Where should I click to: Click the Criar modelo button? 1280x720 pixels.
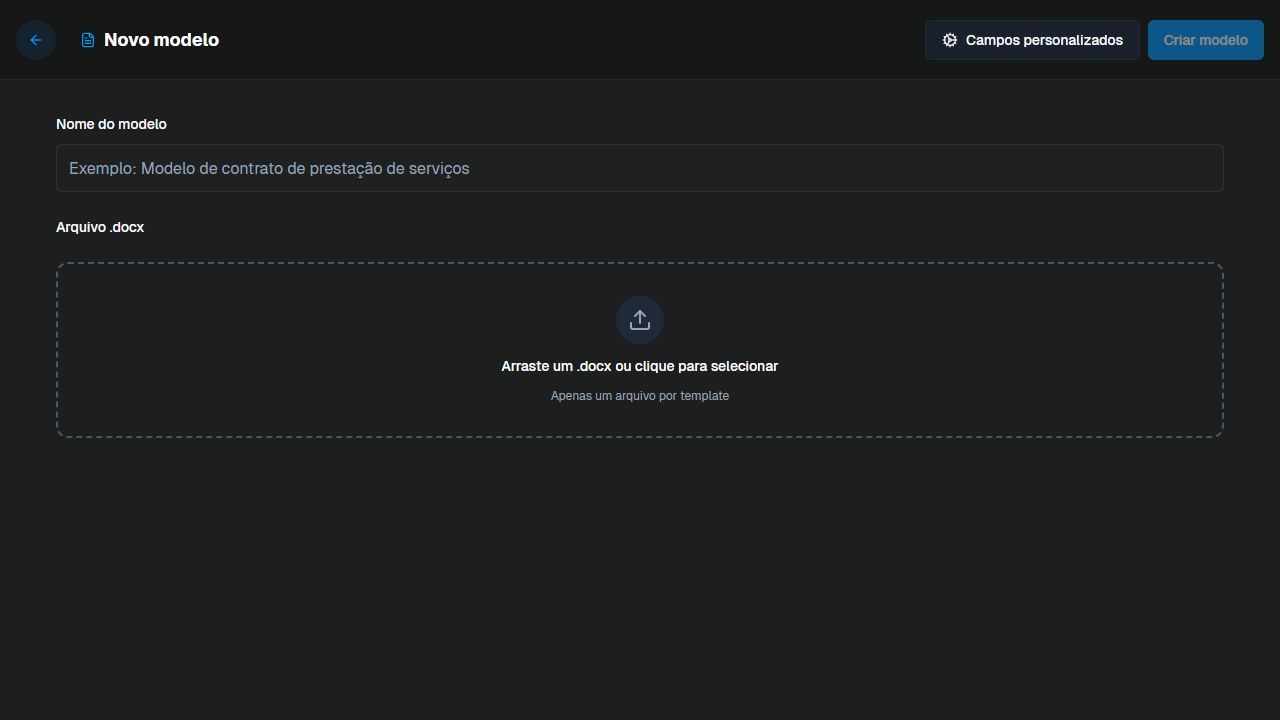coord(1205,40)
